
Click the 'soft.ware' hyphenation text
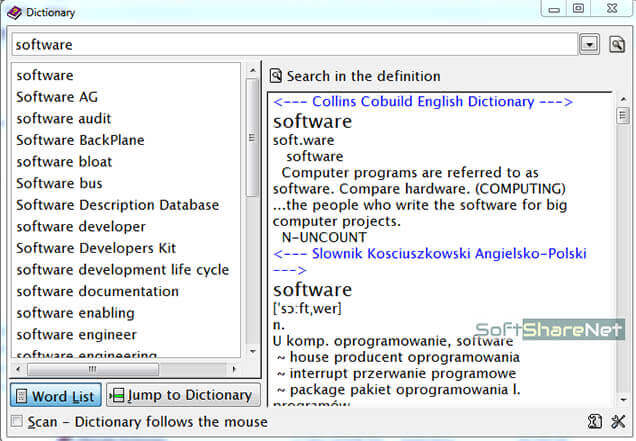(303, 140)
